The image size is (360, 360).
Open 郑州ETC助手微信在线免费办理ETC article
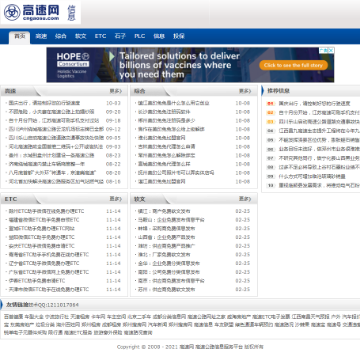coord(46,211)
